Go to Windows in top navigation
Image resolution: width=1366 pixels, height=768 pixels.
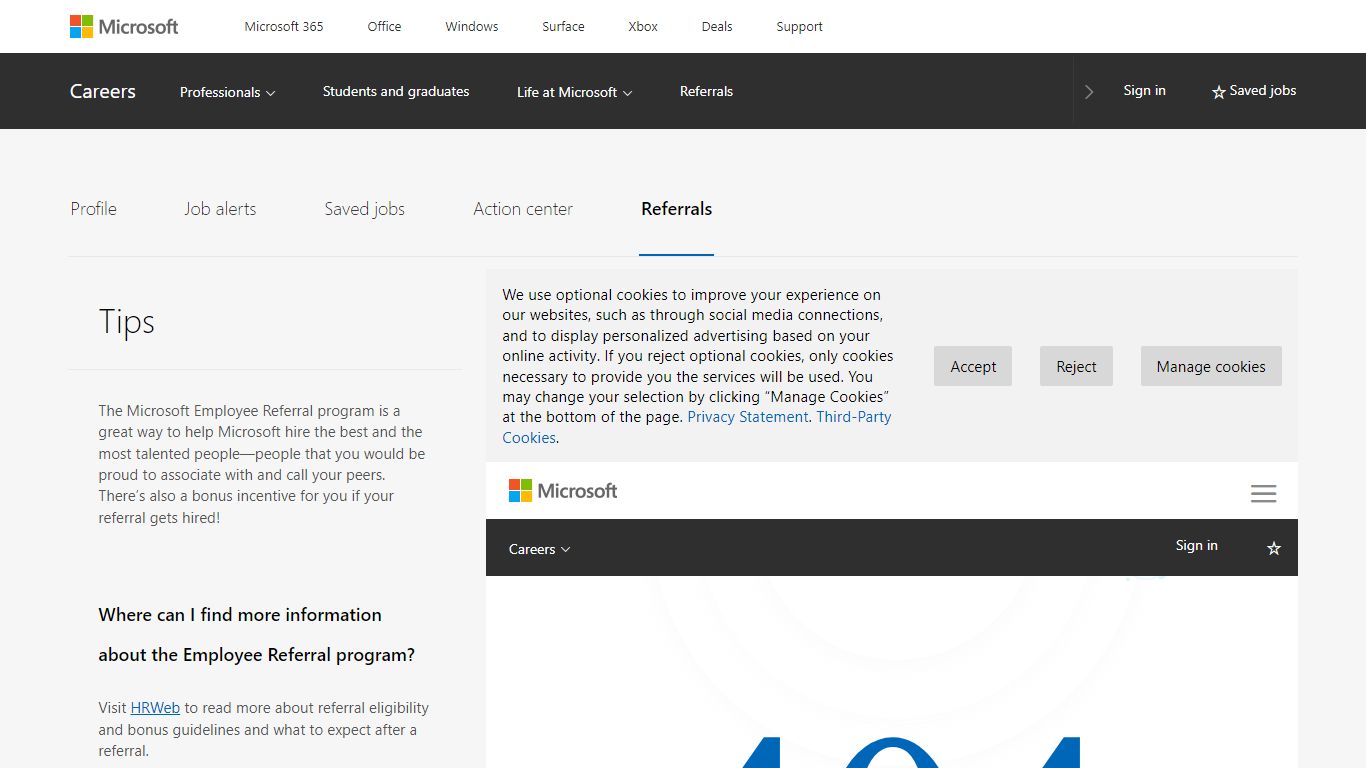pyautogui.click(x=472, y=27)
